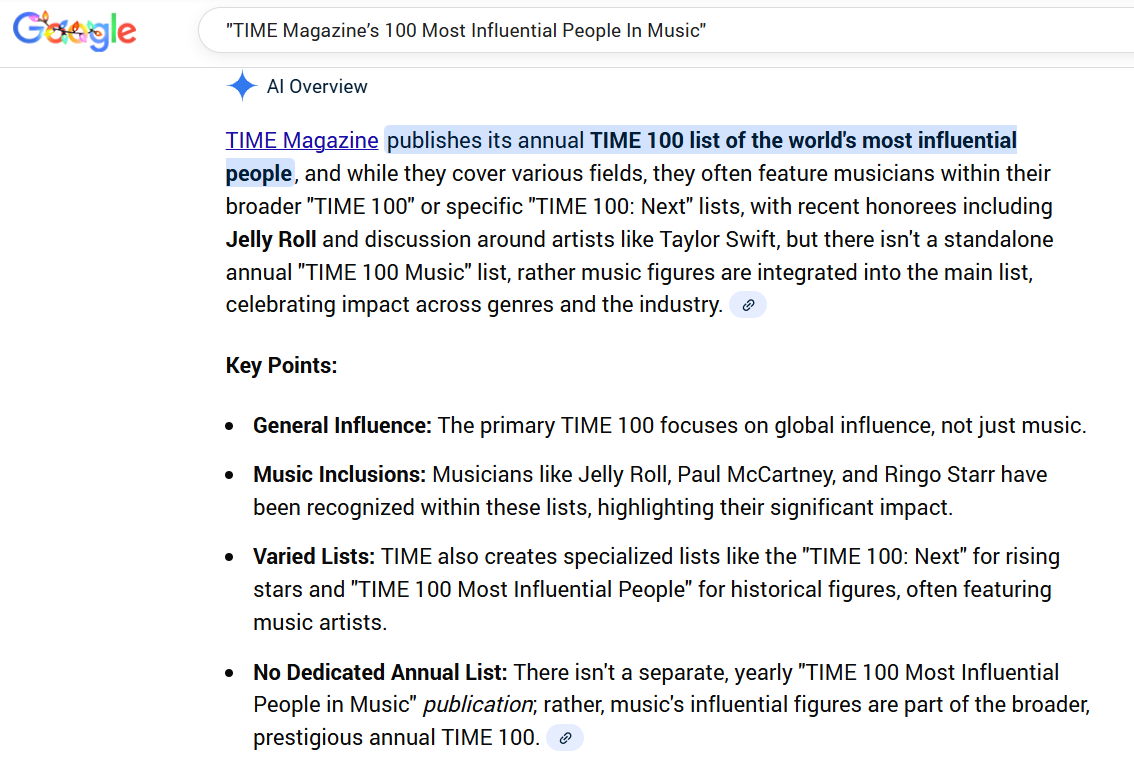Select the 'Varied Lists:' bullet heading

click(x=314, y=556)
